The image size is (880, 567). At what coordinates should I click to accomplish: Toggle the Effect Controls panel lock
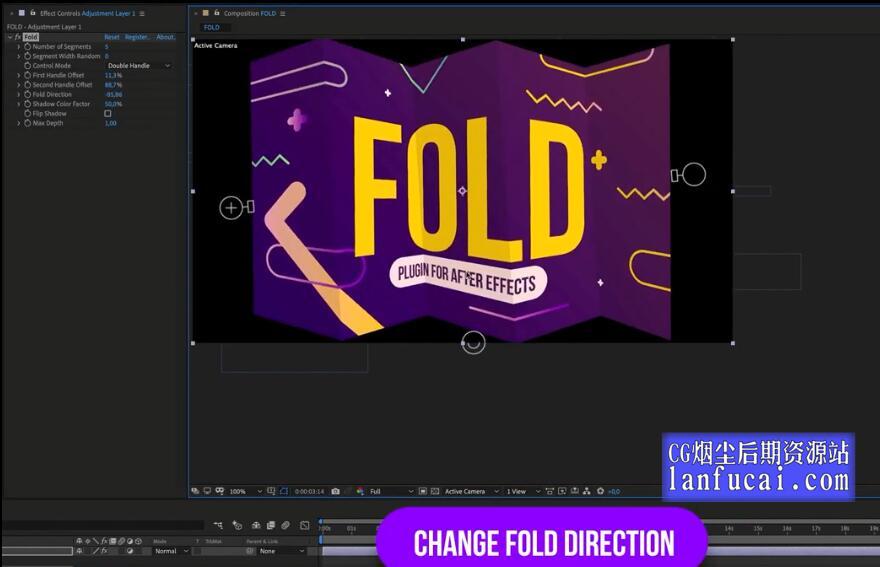pyautogui.click(x=33, y=12)
